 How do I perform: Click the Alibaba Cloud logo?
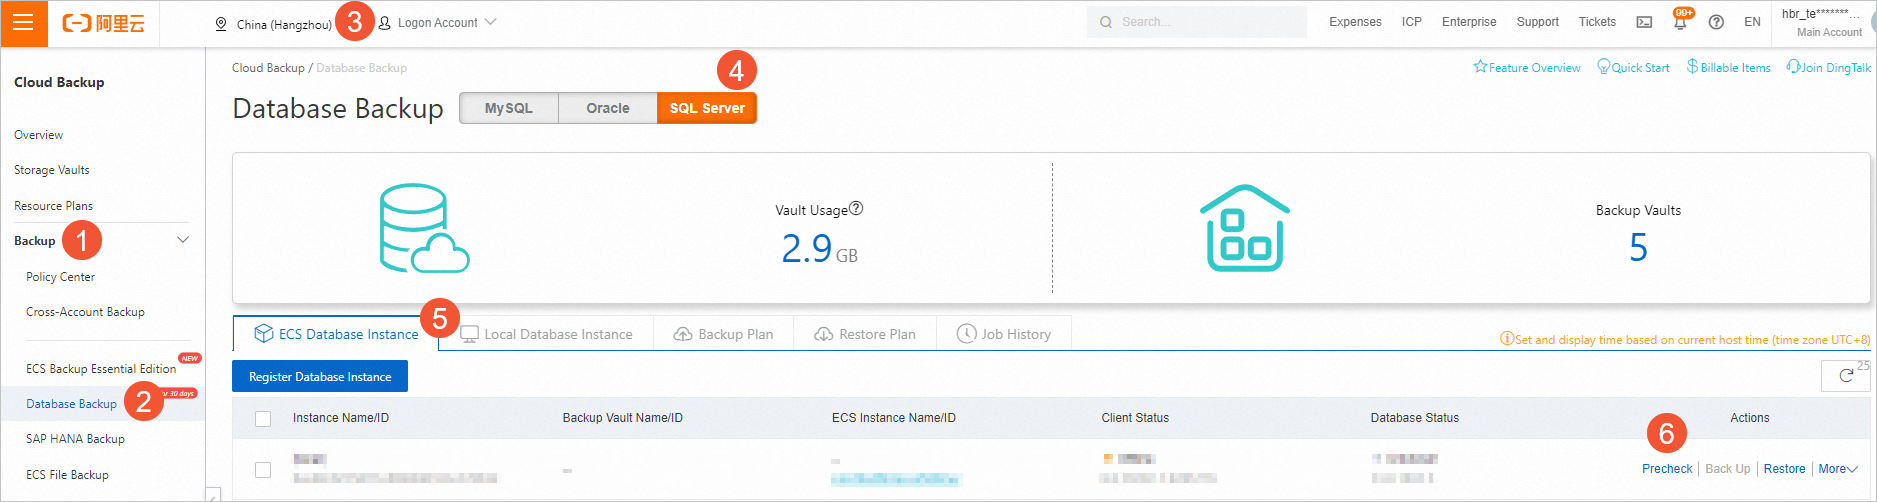[103, 23]
